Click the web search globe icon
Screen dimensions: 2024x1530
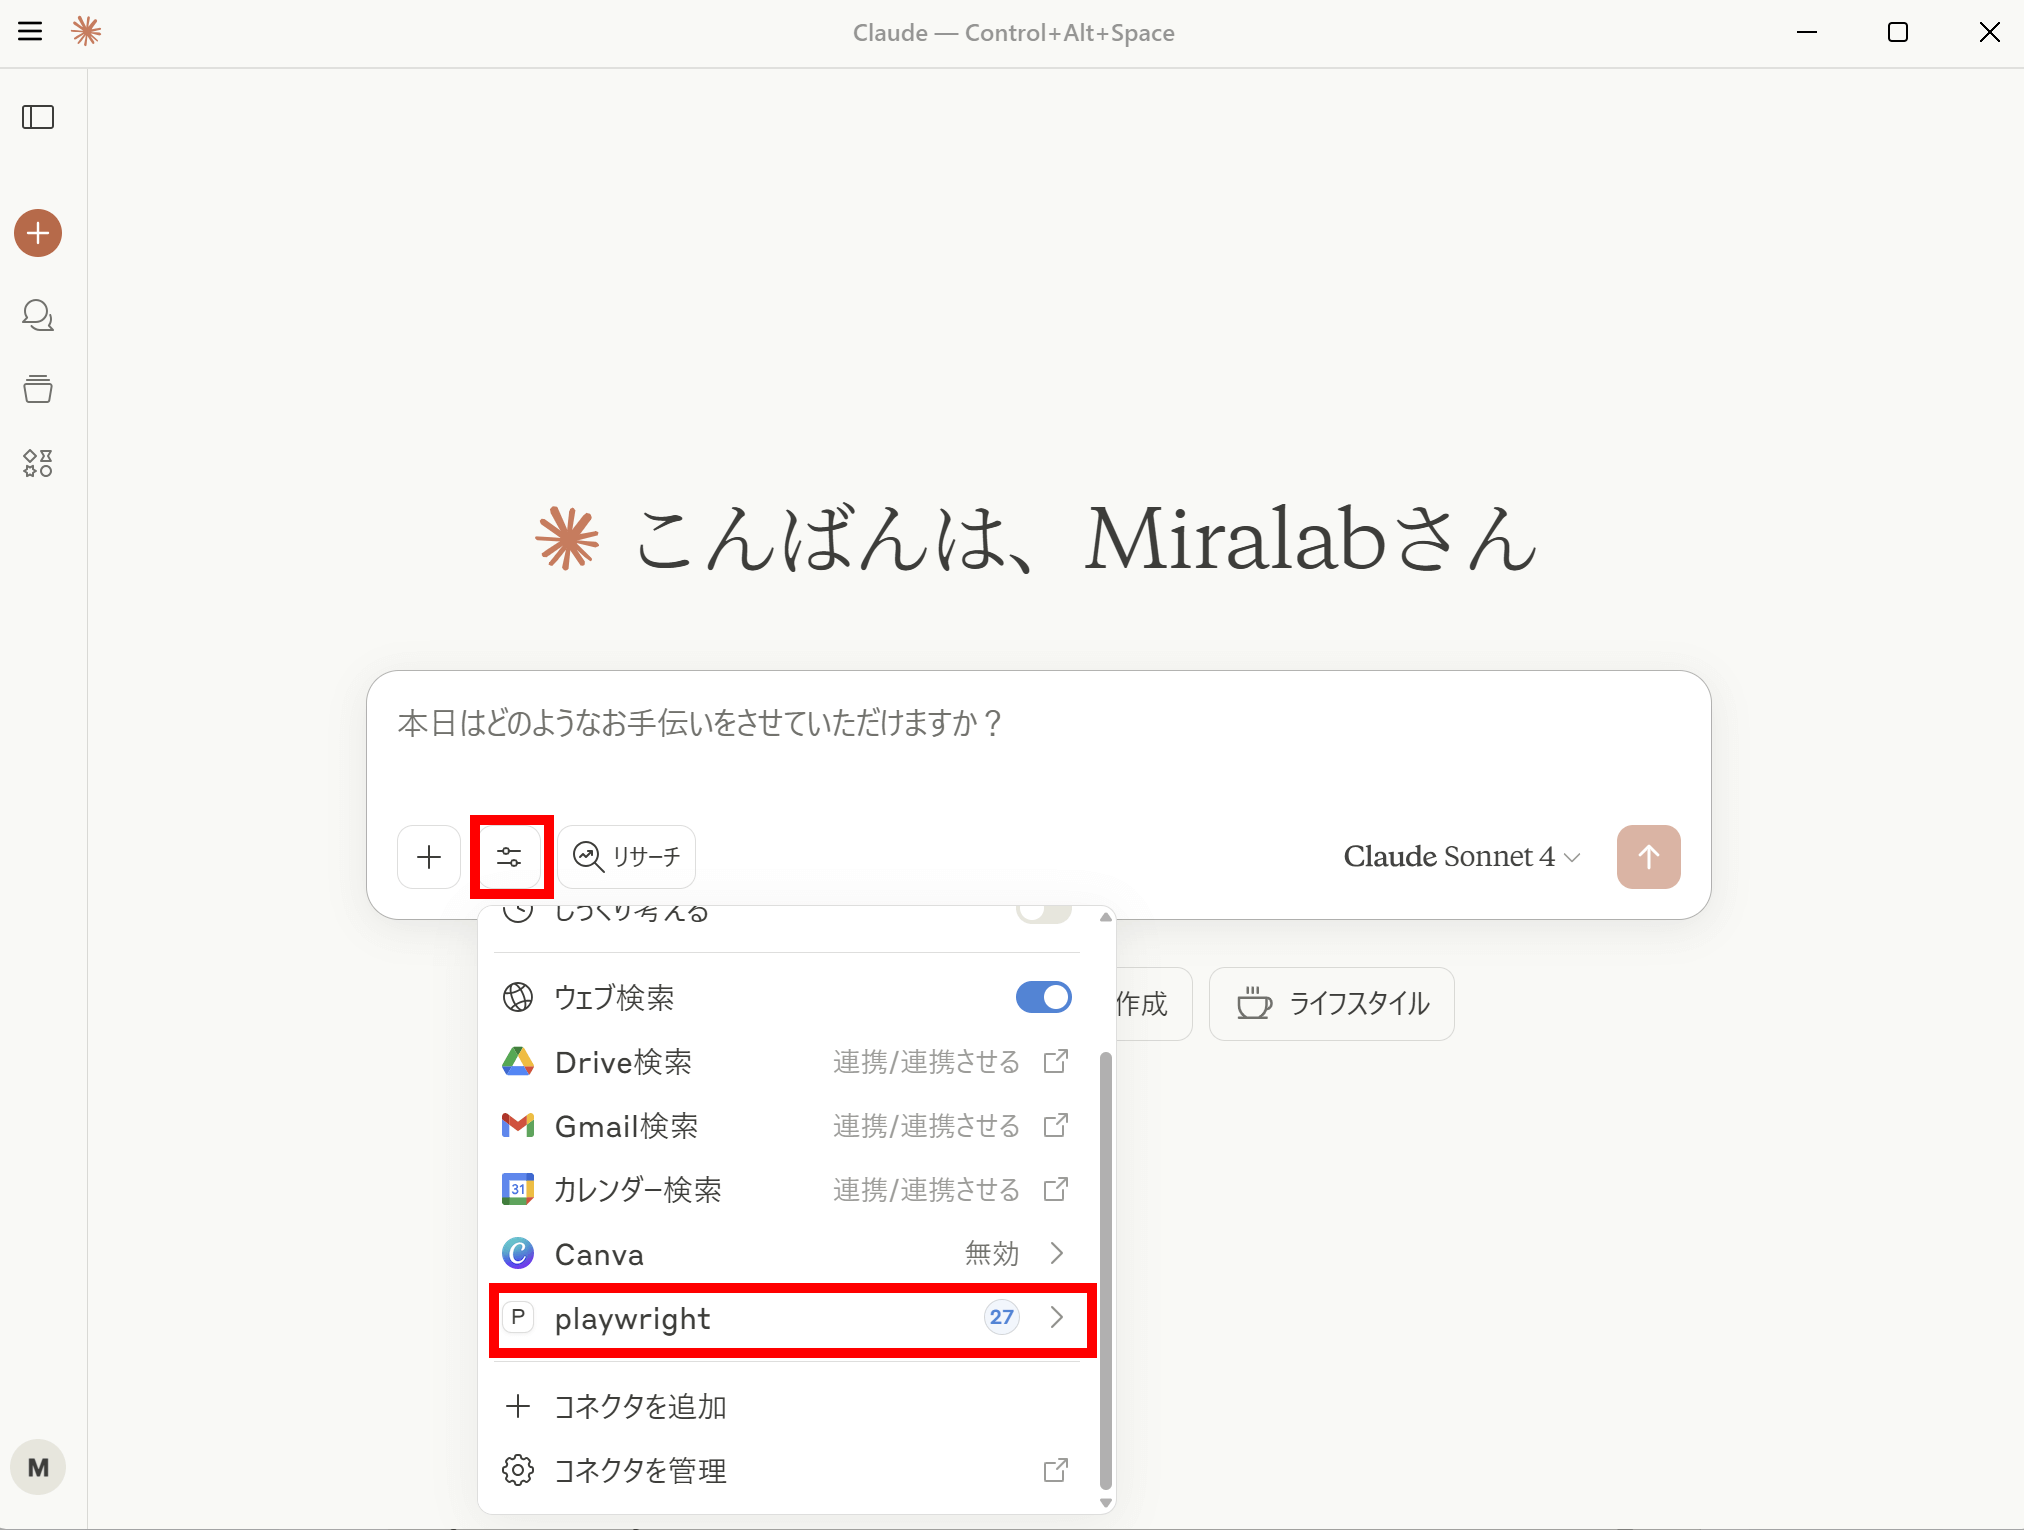[x=518, y=997]
